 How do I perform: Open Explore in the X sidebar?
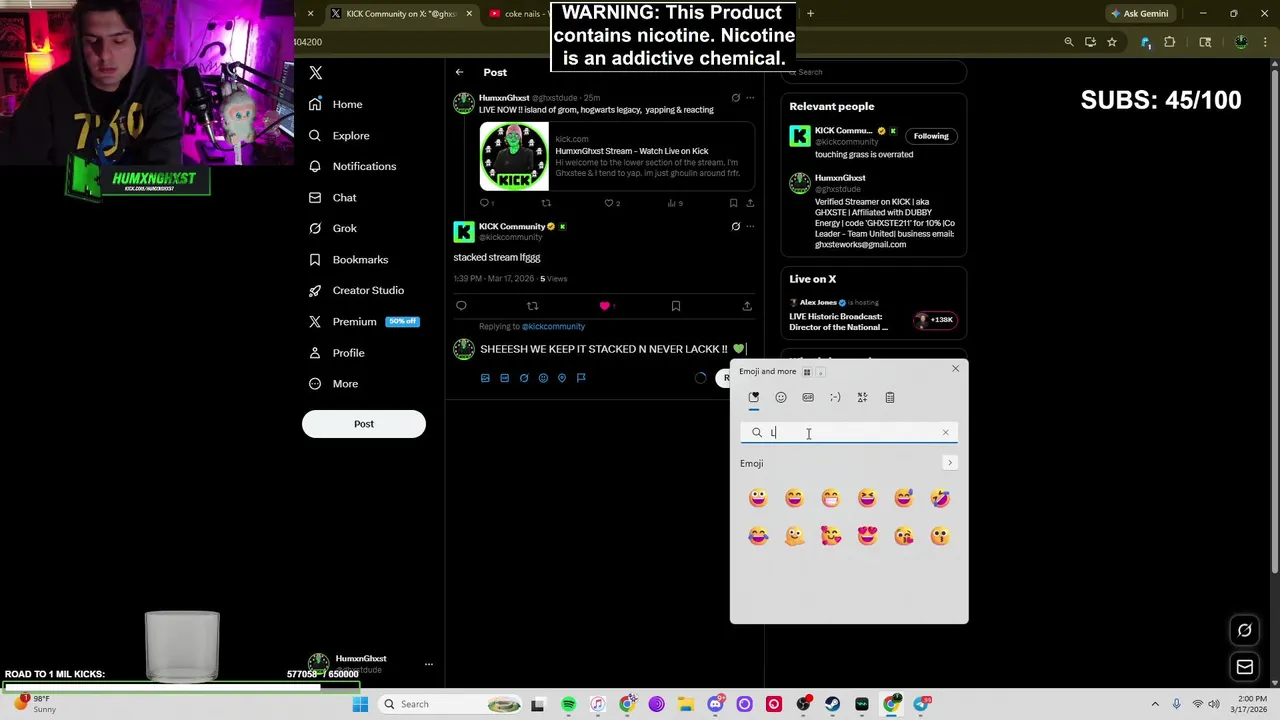339,135
